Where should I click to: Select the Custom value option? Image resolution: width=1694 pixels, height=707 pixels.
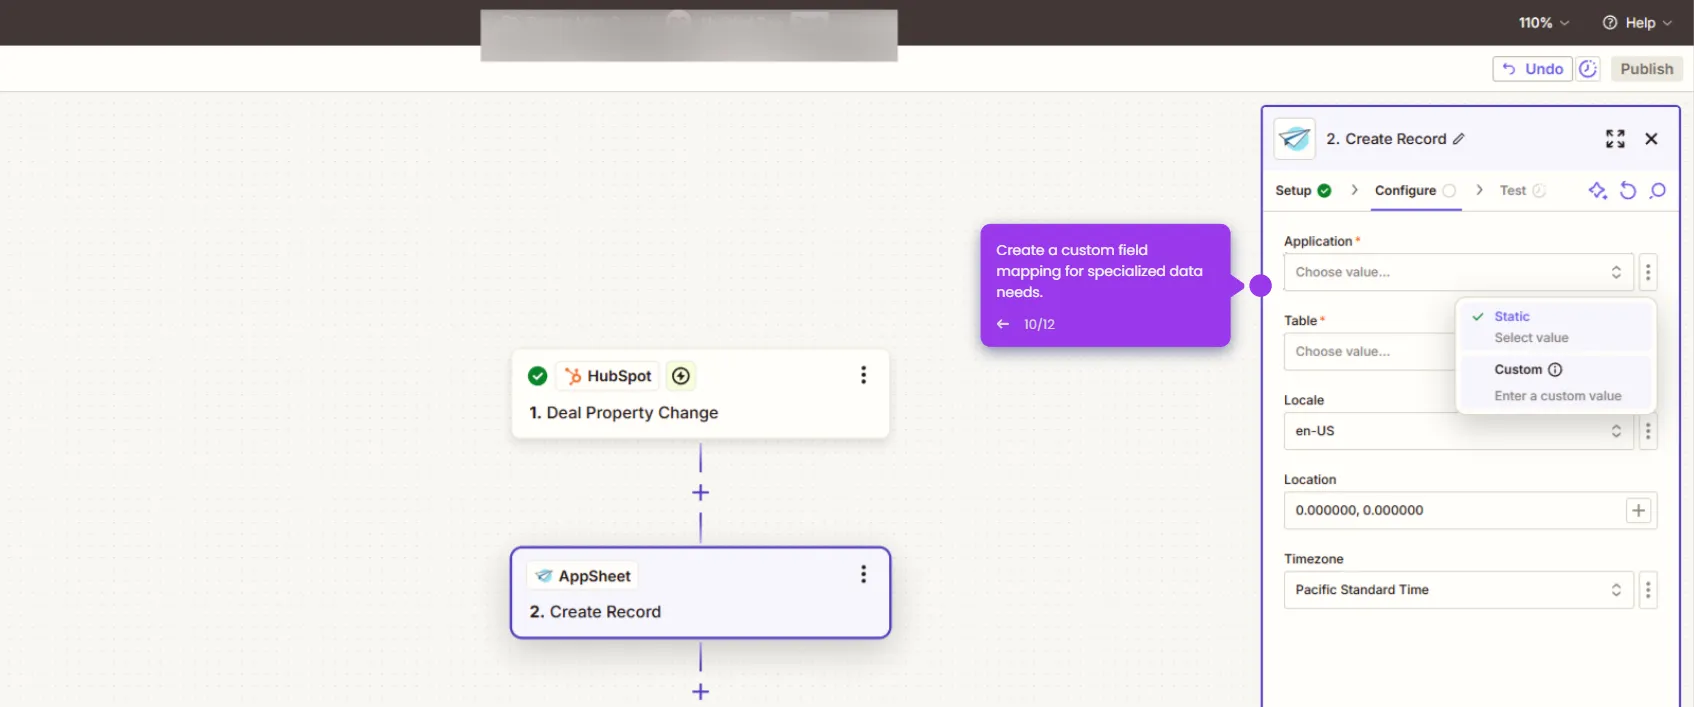pyautogui.click(x=1555, y=382)
